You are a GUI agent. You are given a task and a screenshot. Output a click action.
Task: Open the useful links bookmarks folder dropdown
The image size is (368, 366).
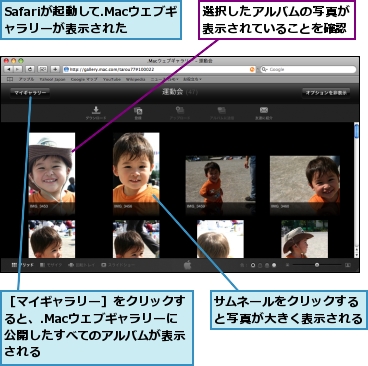192,79
